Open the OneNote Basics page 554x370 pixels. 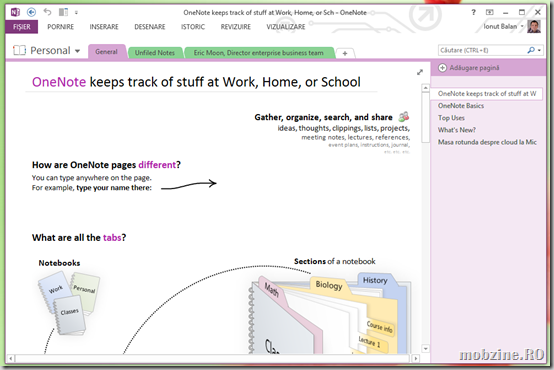pos(461,106)
